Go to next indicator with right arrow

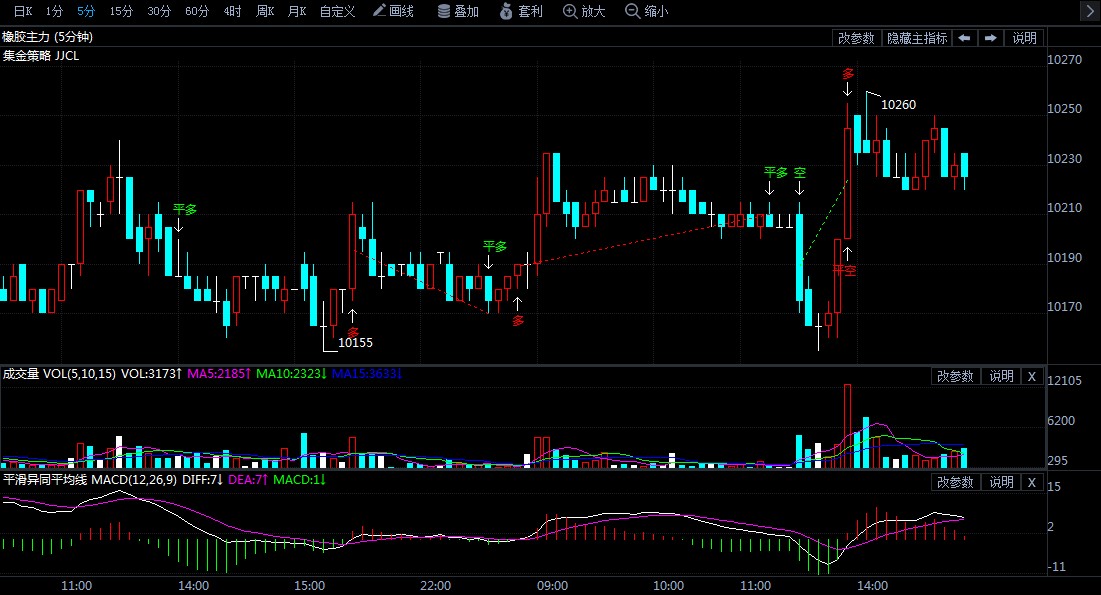coord(990,38)
